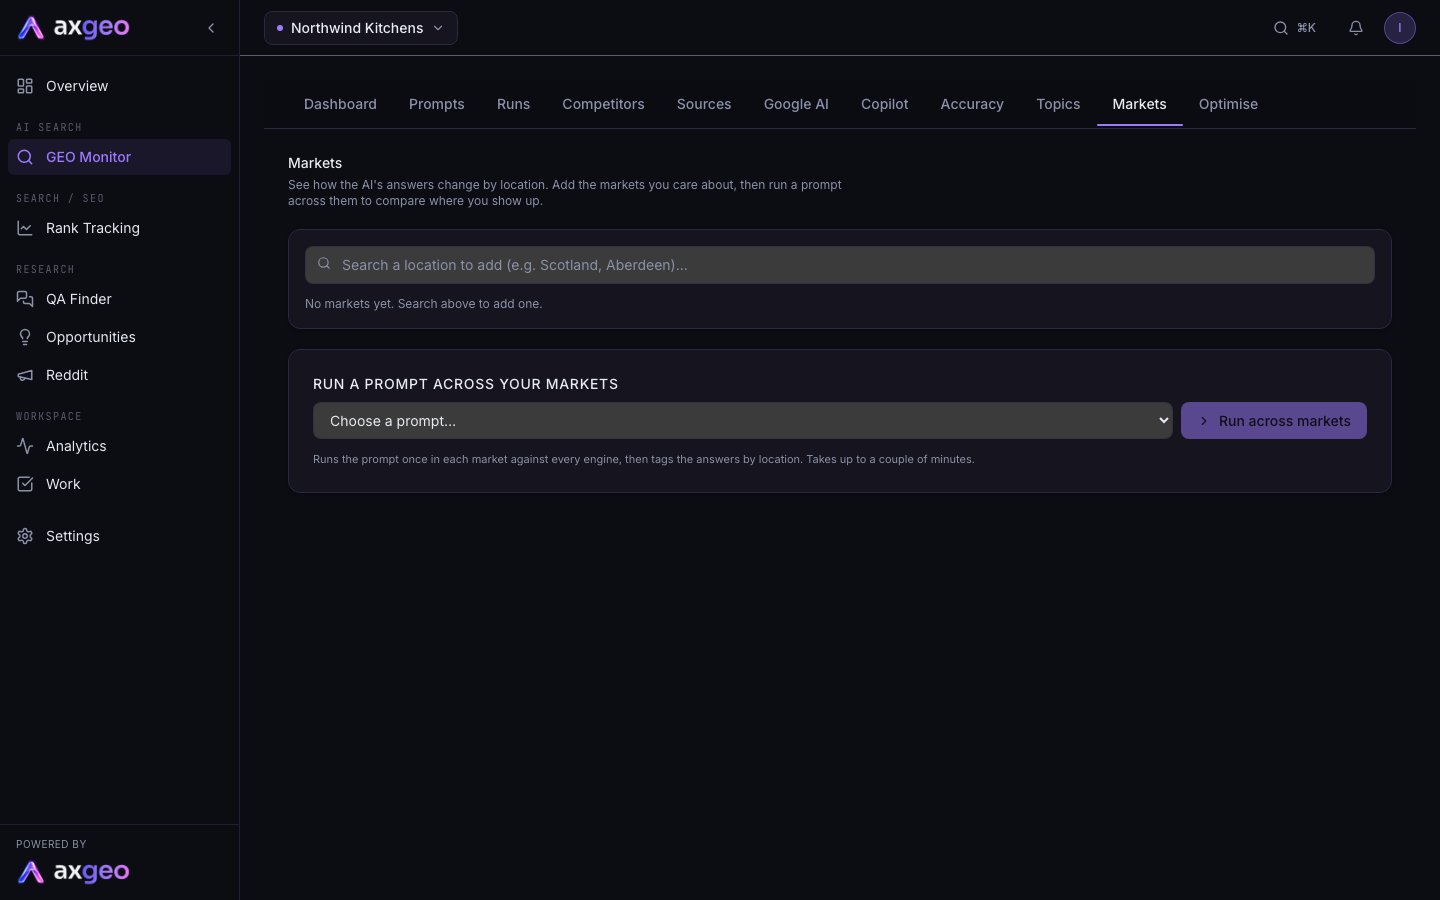Click the search icon inside location field
1440x900 pixels.
[x=324, y=264]
